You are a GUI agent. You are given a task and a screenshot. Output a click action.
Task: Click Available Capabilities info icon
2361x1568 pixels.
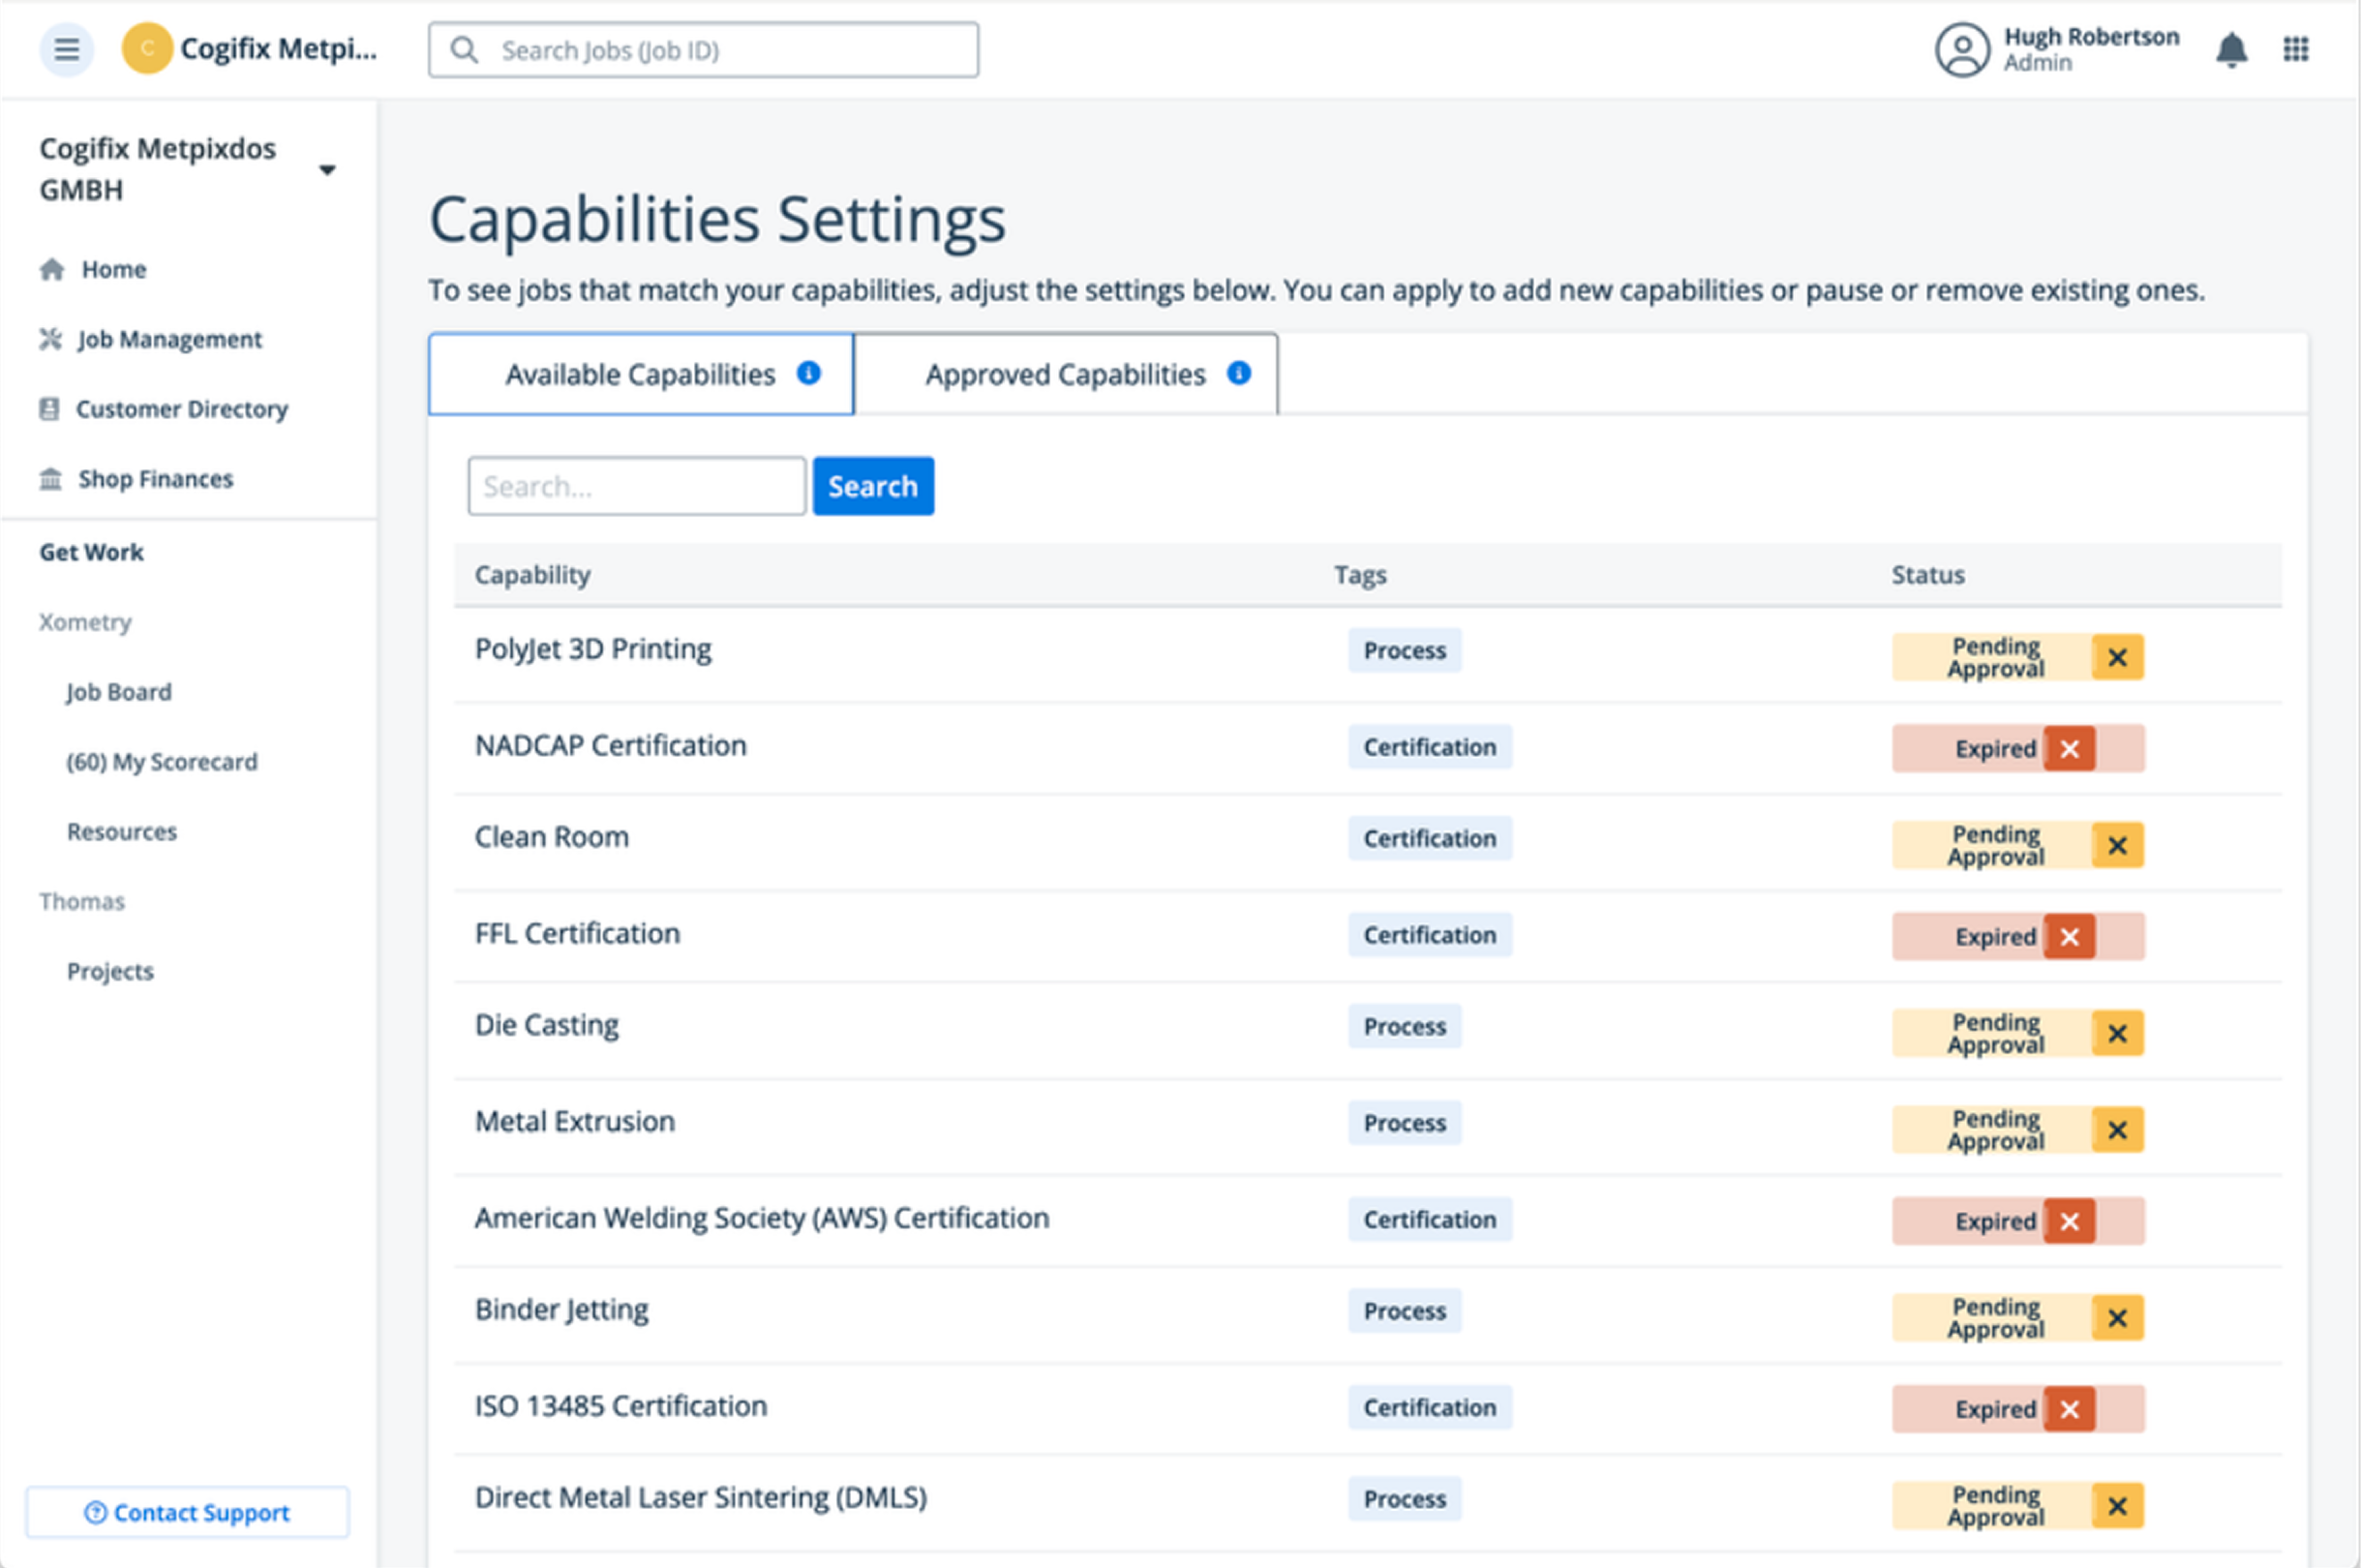(808, 373)
